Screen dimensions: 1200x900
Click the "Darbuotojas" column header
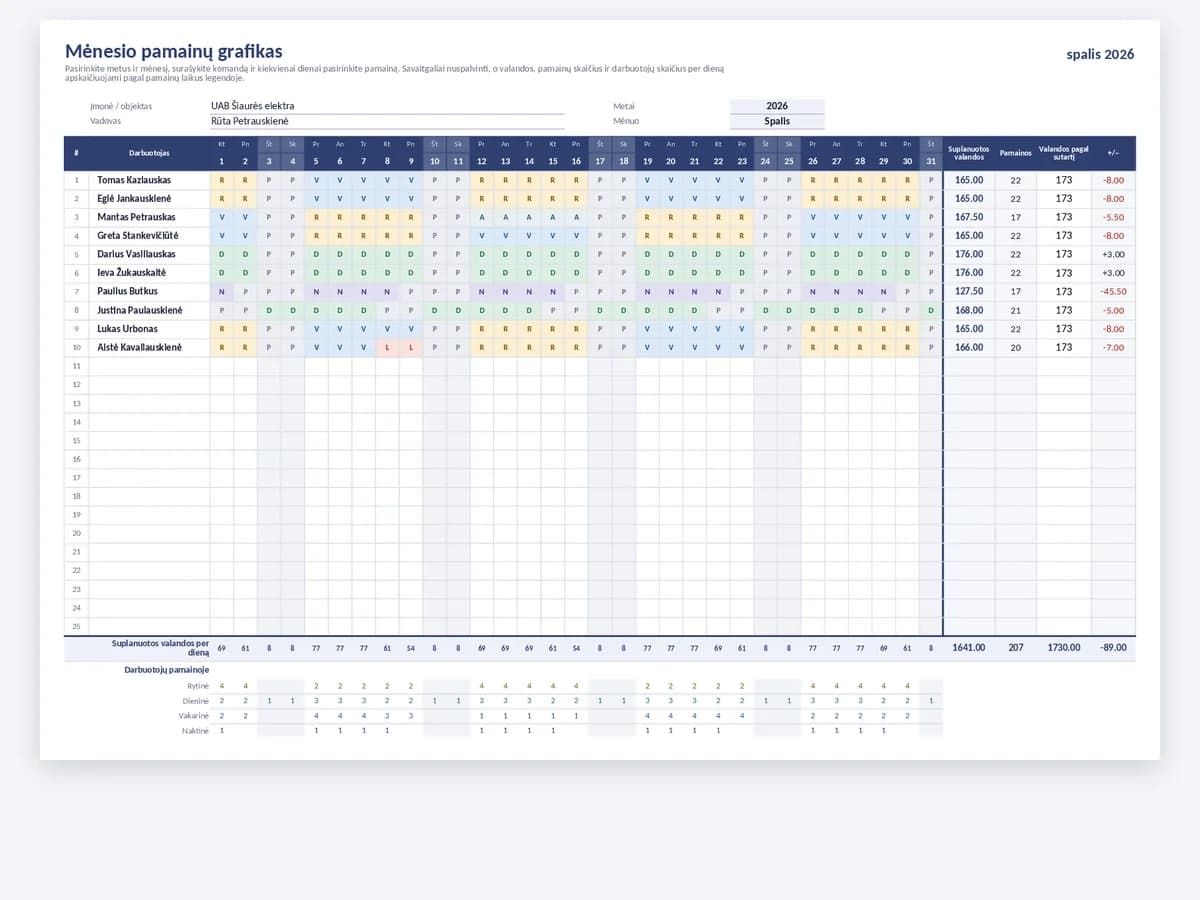coord(149,153)
